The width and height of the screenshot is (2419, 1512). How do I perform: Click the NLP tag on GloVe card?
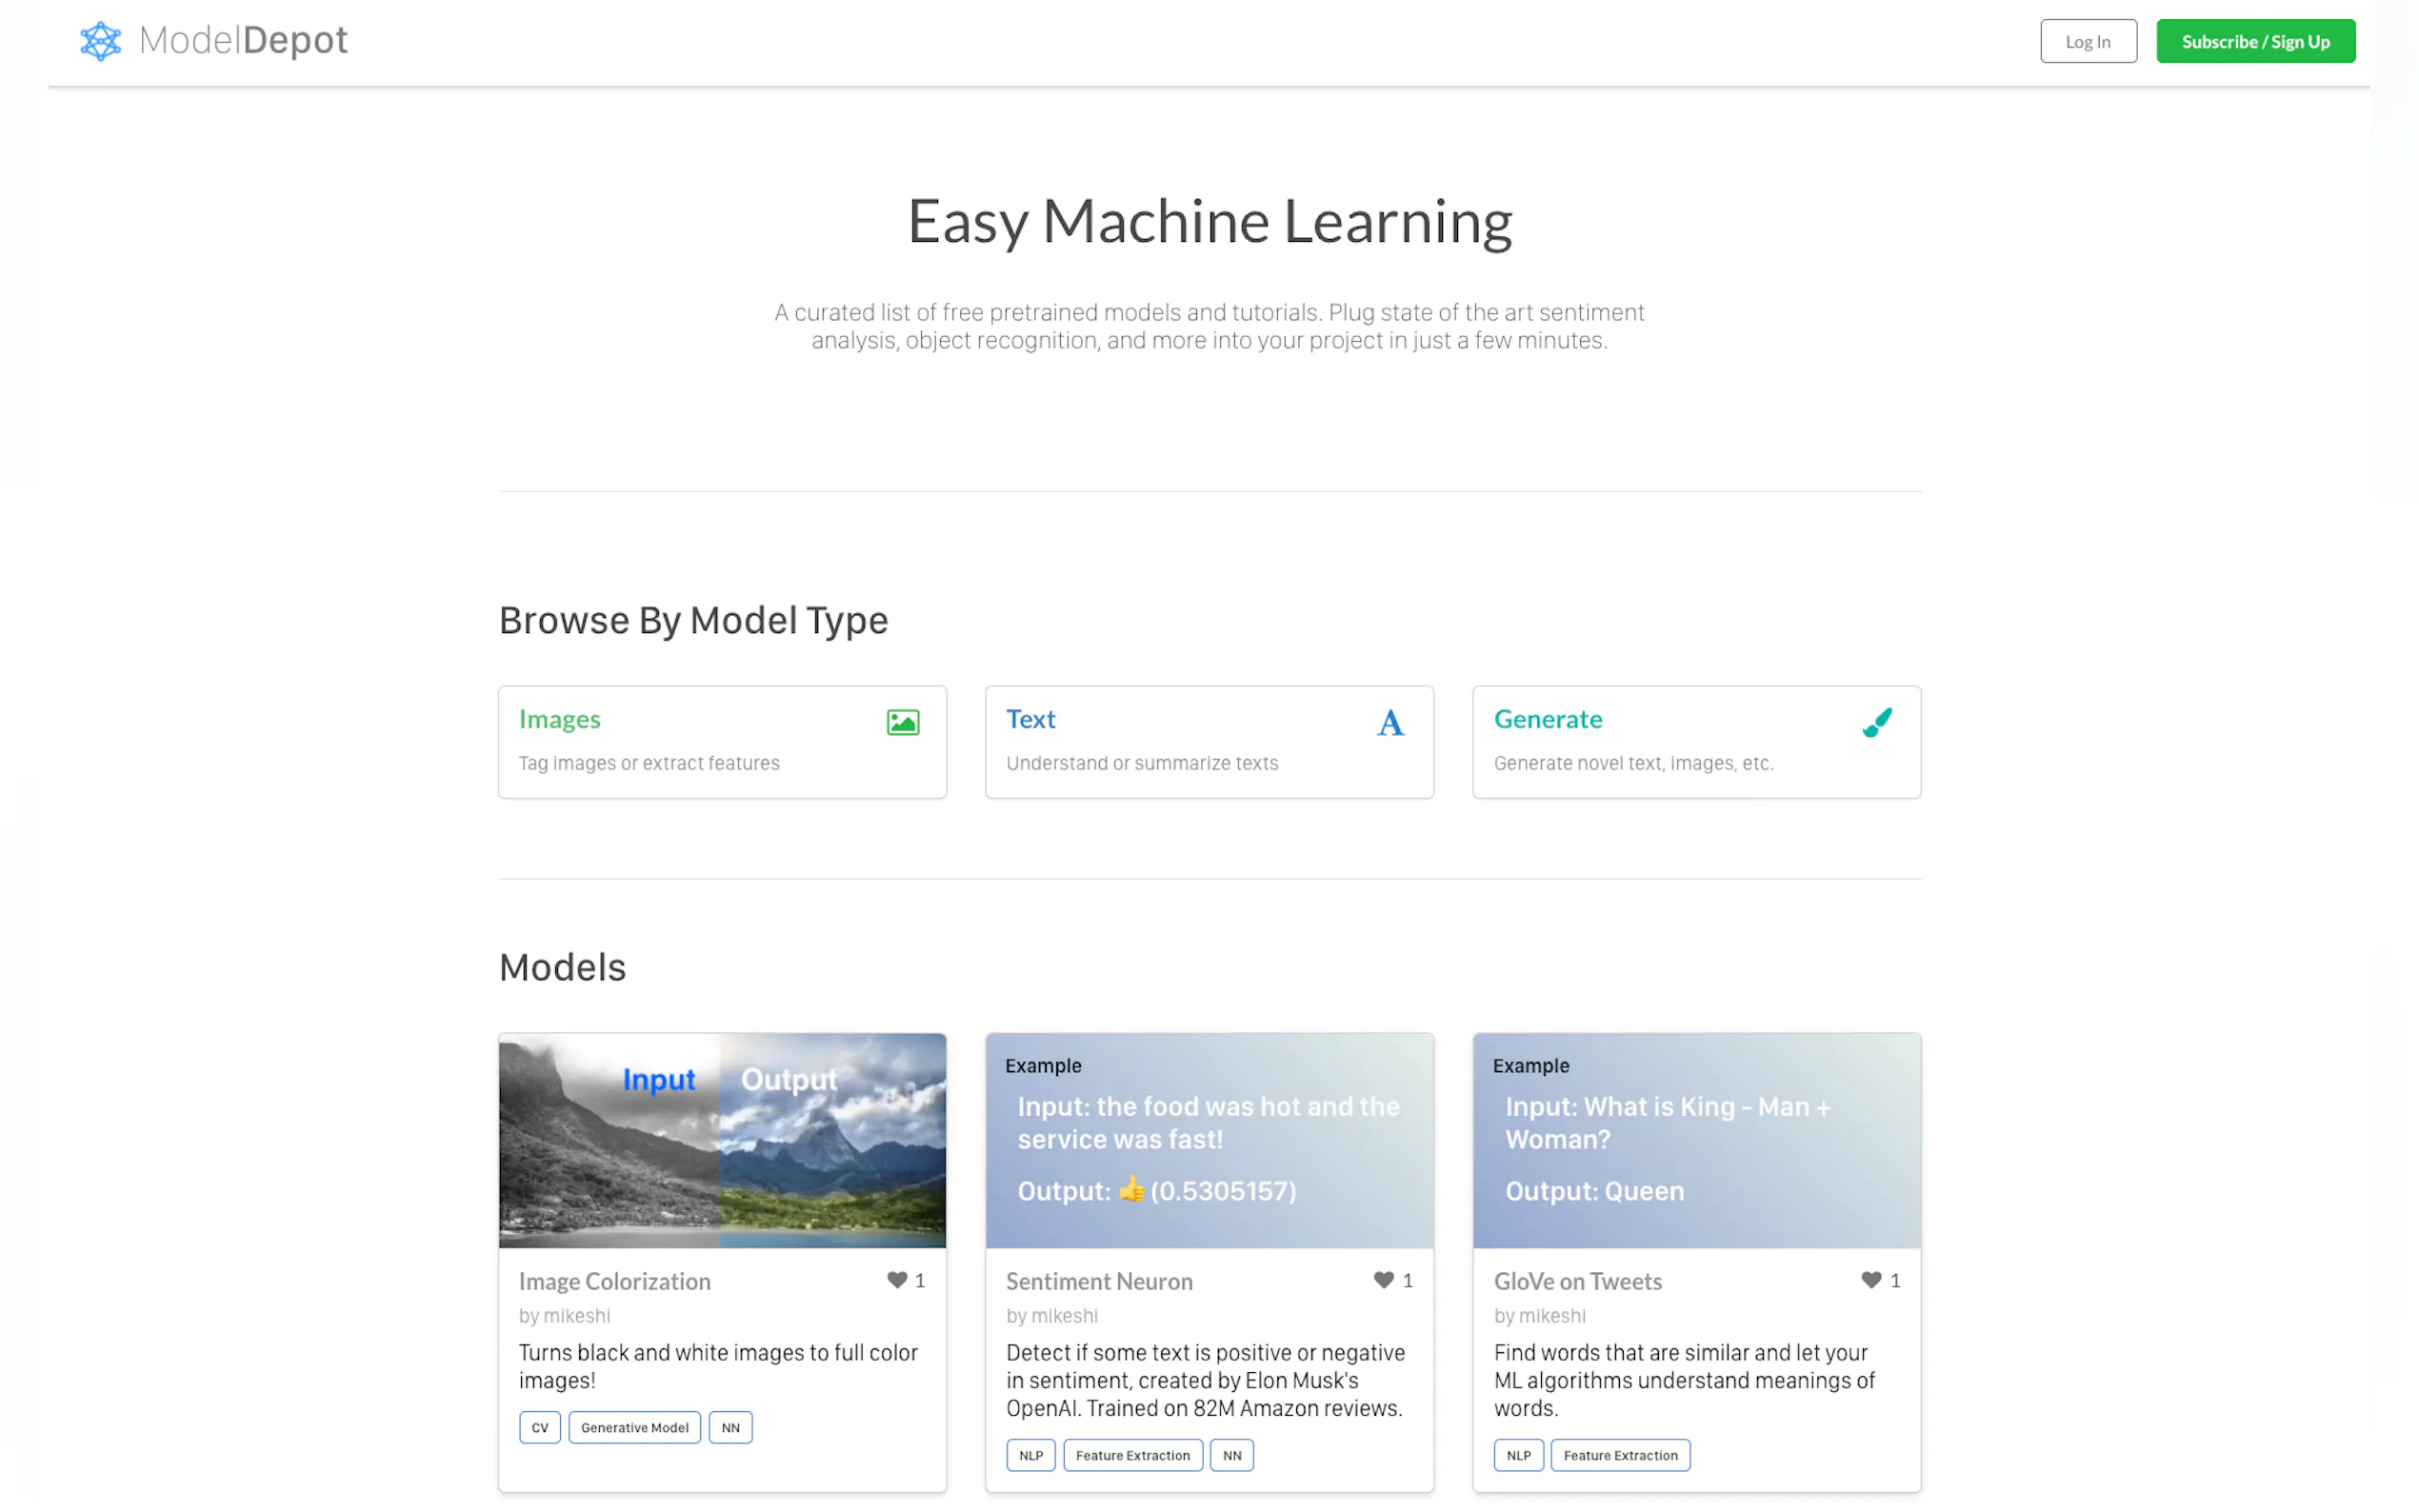click(1517, 1455)
